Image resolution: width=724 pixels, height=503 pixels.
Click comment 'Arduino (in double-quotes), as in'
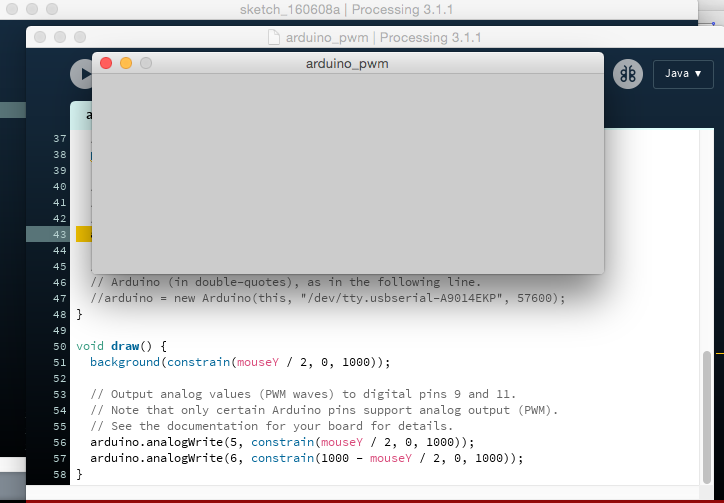(286, 282)
